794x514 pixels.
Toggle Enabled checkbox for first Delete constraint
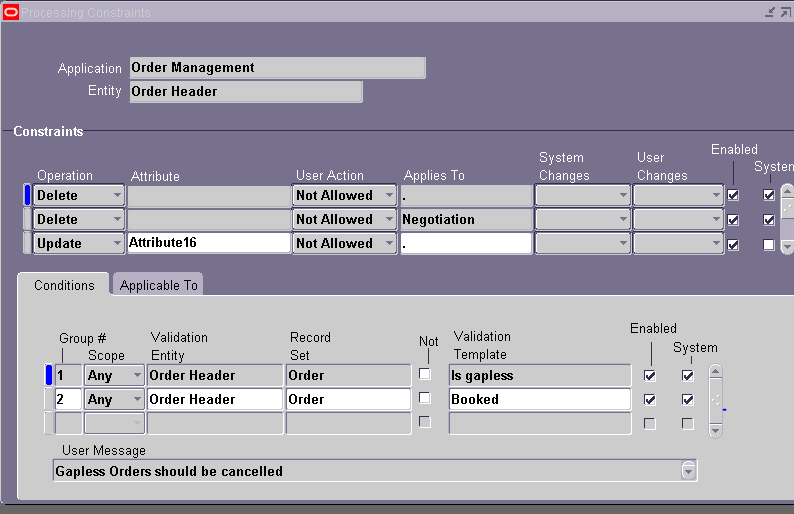(x=733, y=195)
